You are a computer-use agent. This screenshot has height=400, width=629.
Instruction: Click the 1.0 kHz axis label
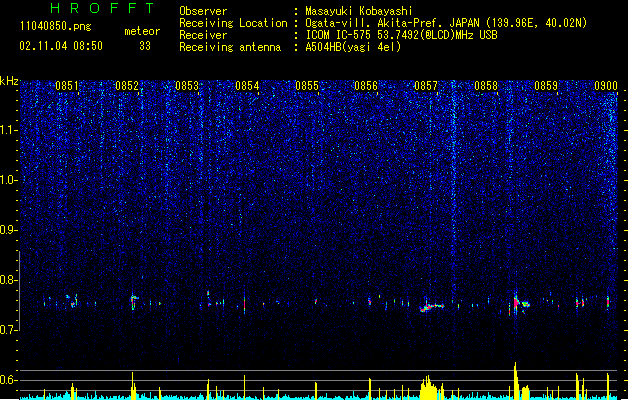(x=9, y=180)
